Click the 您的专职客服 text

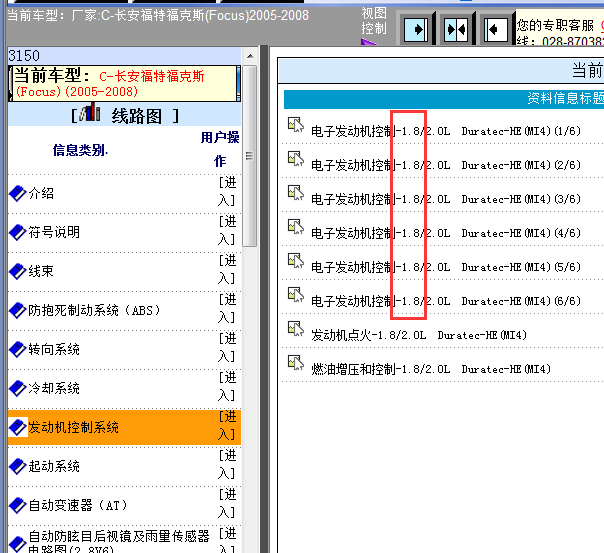tap(555, 25)
